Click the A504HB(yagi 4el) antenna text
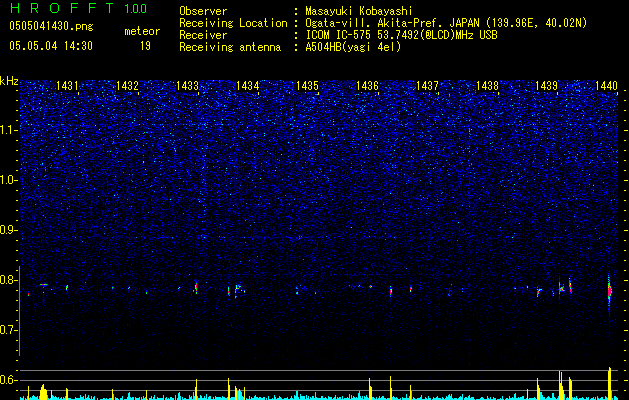Image resolution: width=629 pixels, height=400 pixels. (353, 47)
